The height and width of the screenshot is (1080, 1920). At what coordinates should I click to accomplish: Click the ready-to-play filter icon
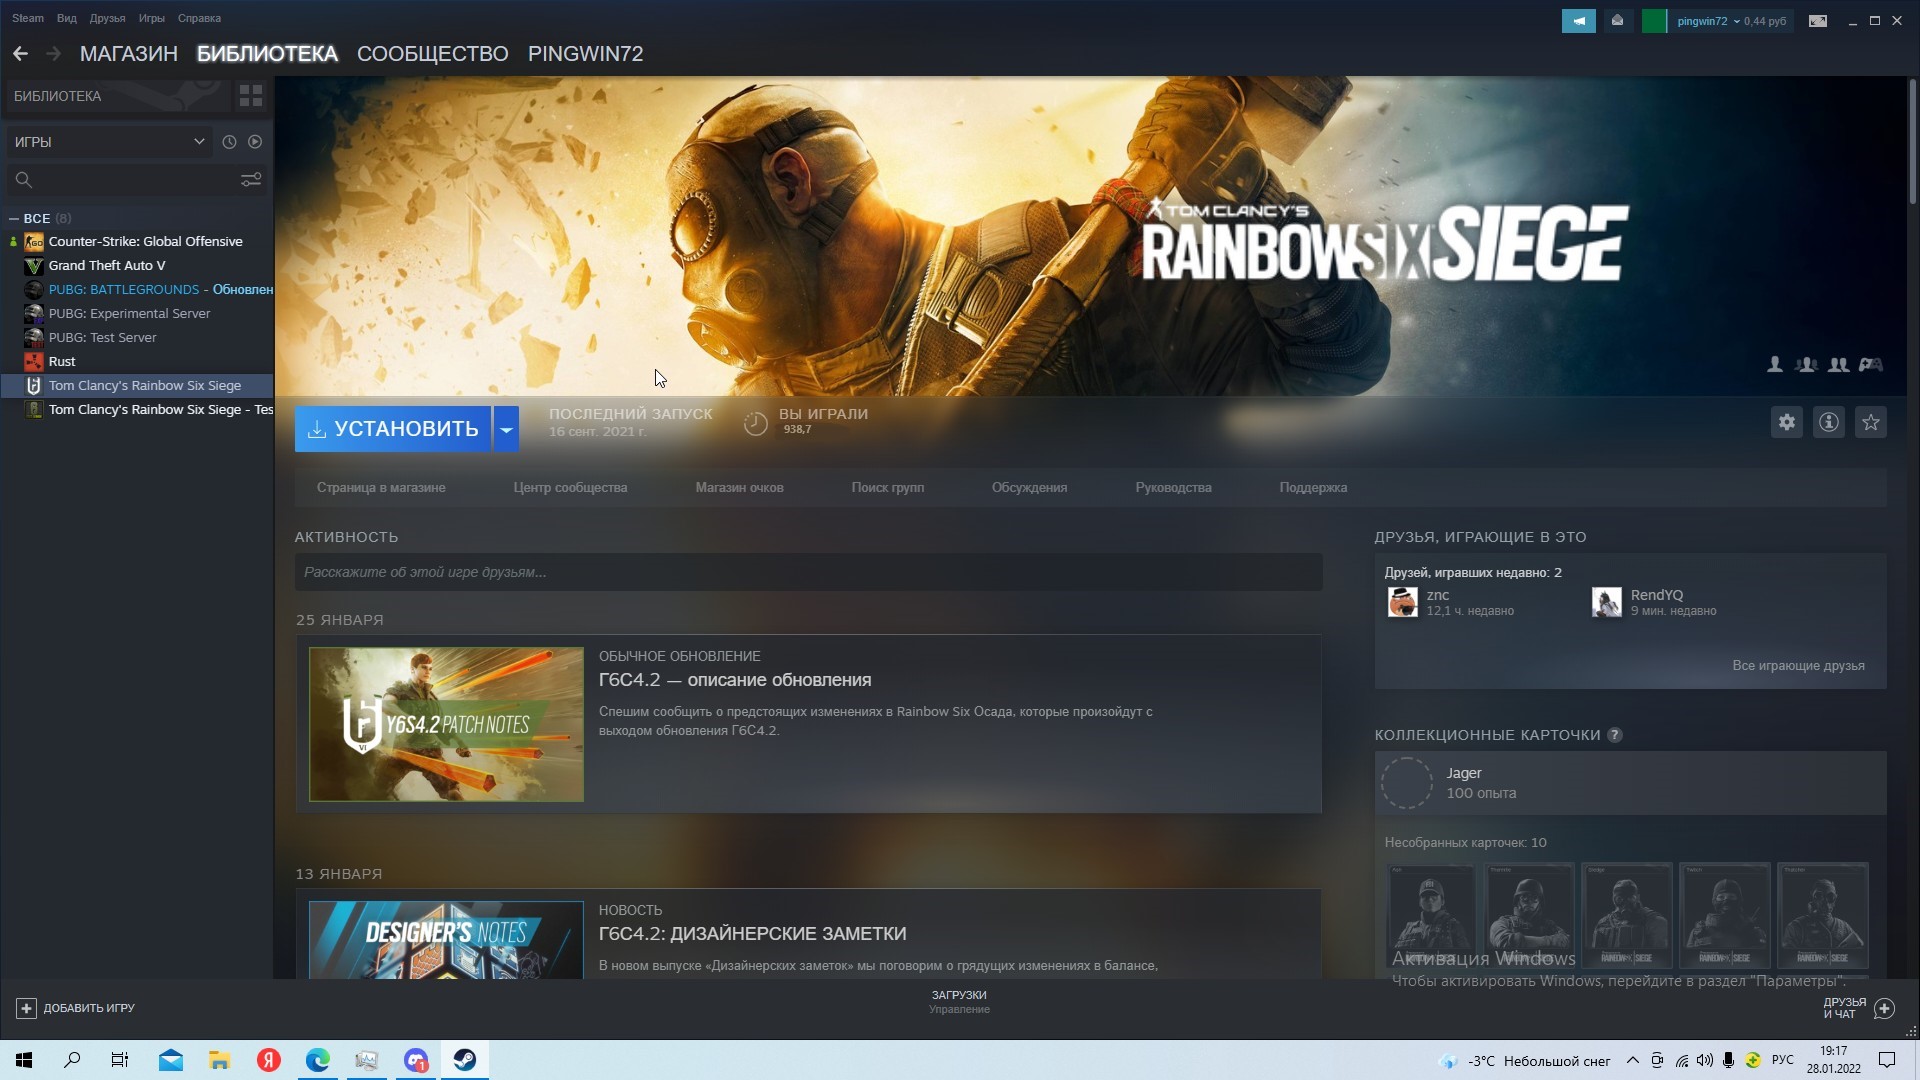pos(255,142)
